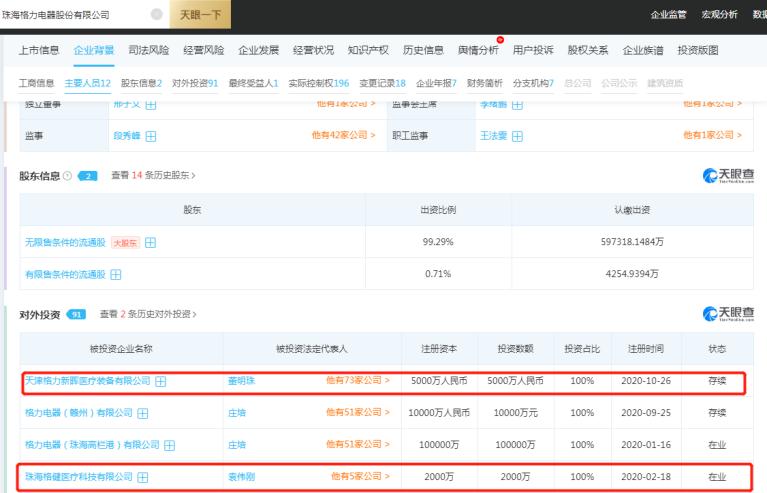Click the plus icon beside 王法雯
The height and width of the screenshot is (493, 767).
pos(517,136)
